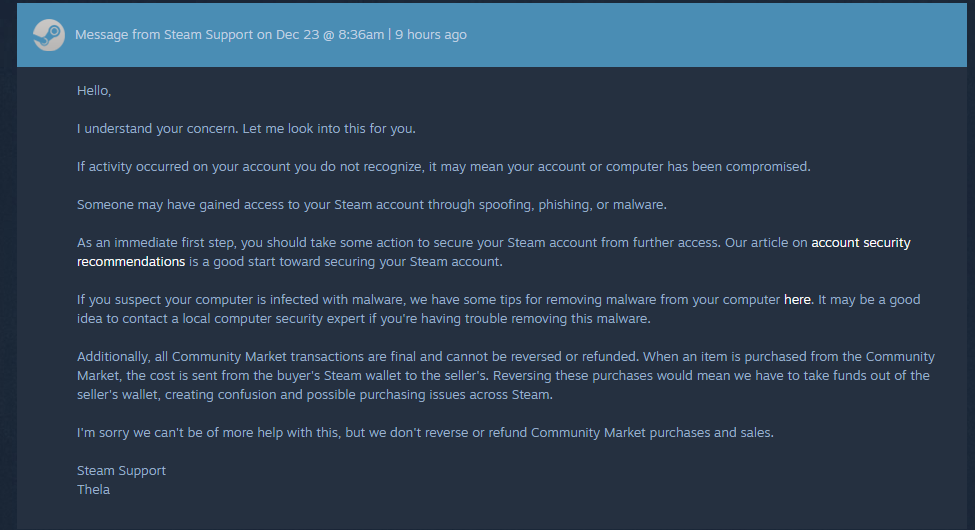Click the "Message from Steam Support" header title
This screenshot has height=530, width=975.
(156, 35)
